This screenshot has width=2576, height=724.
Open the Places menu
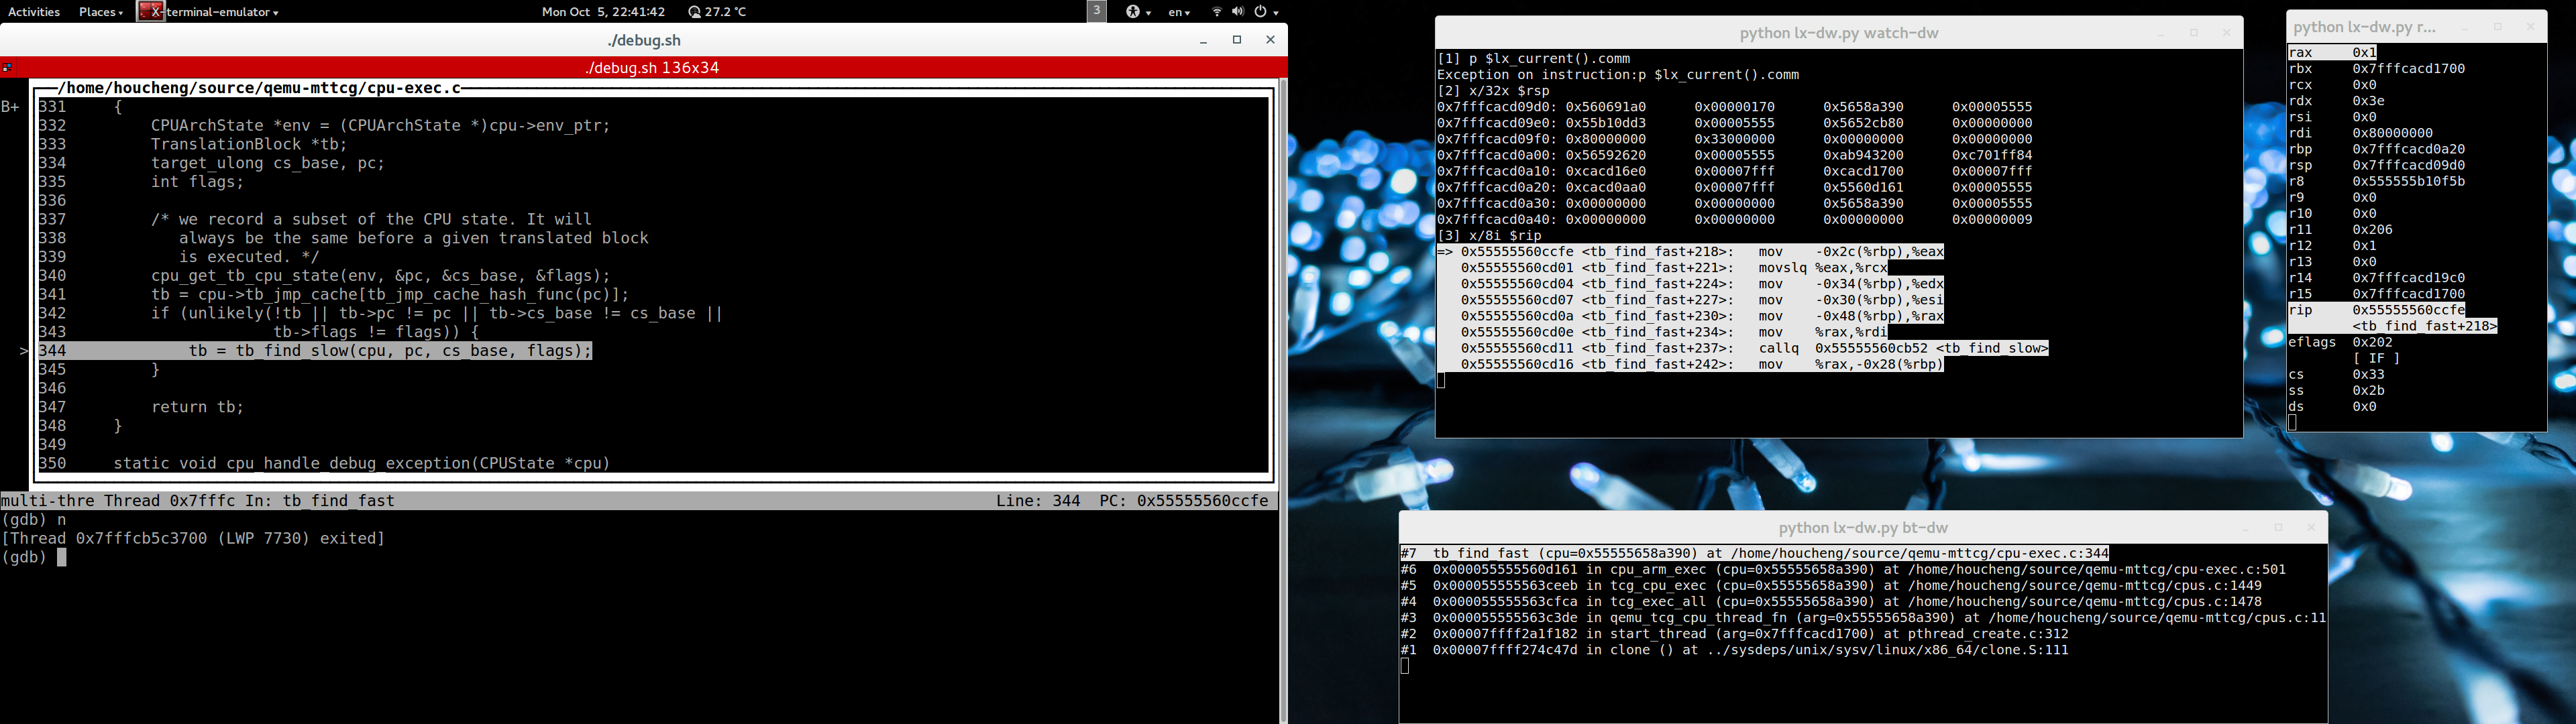(100, 12)
